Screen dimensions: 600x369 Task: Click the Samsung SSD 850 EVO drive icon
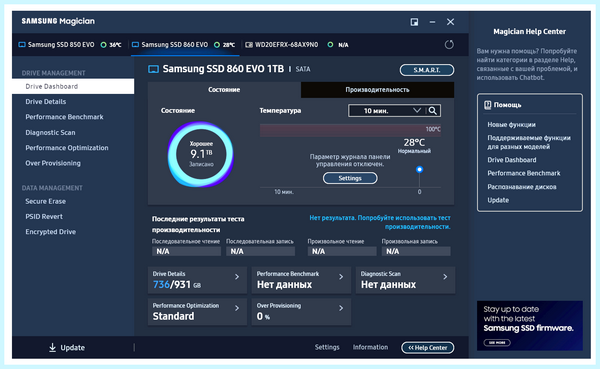click(22, 45)
